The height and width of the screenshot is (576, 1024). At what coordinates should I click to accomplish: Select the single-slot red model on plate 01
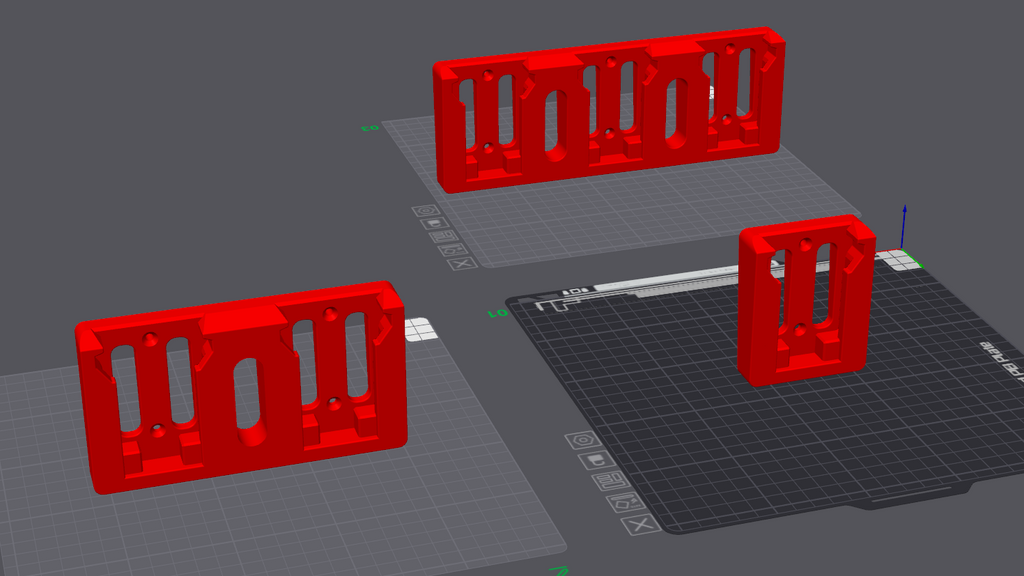click(806, 300)
